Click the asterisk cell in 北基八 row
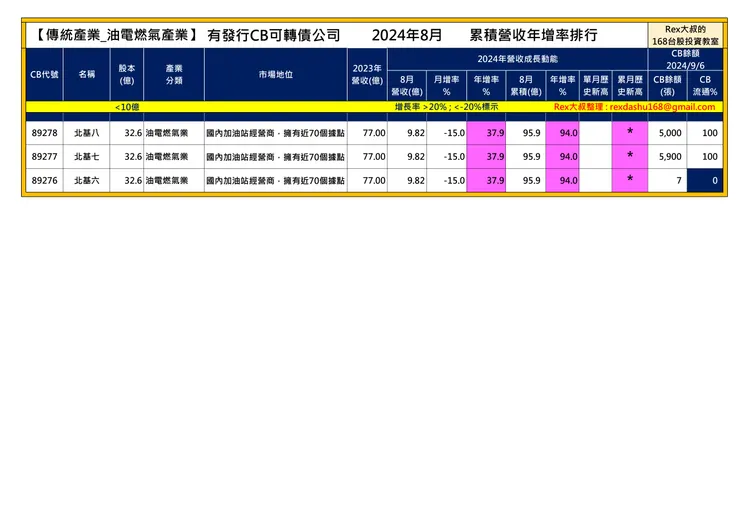740x523 pixels. [630, 133]
